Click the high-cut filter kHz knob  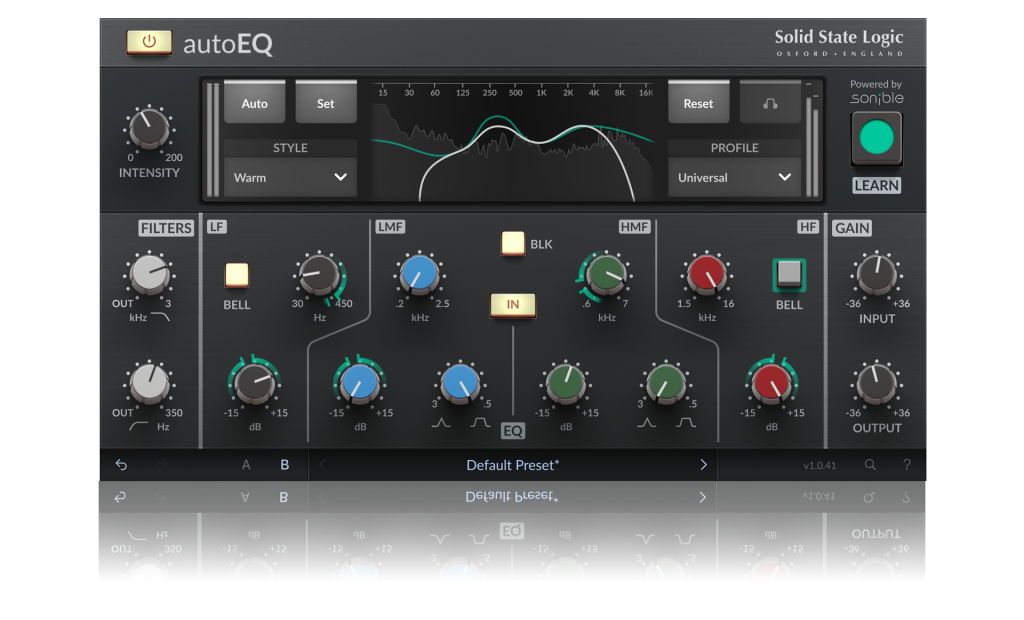point(150,274)
